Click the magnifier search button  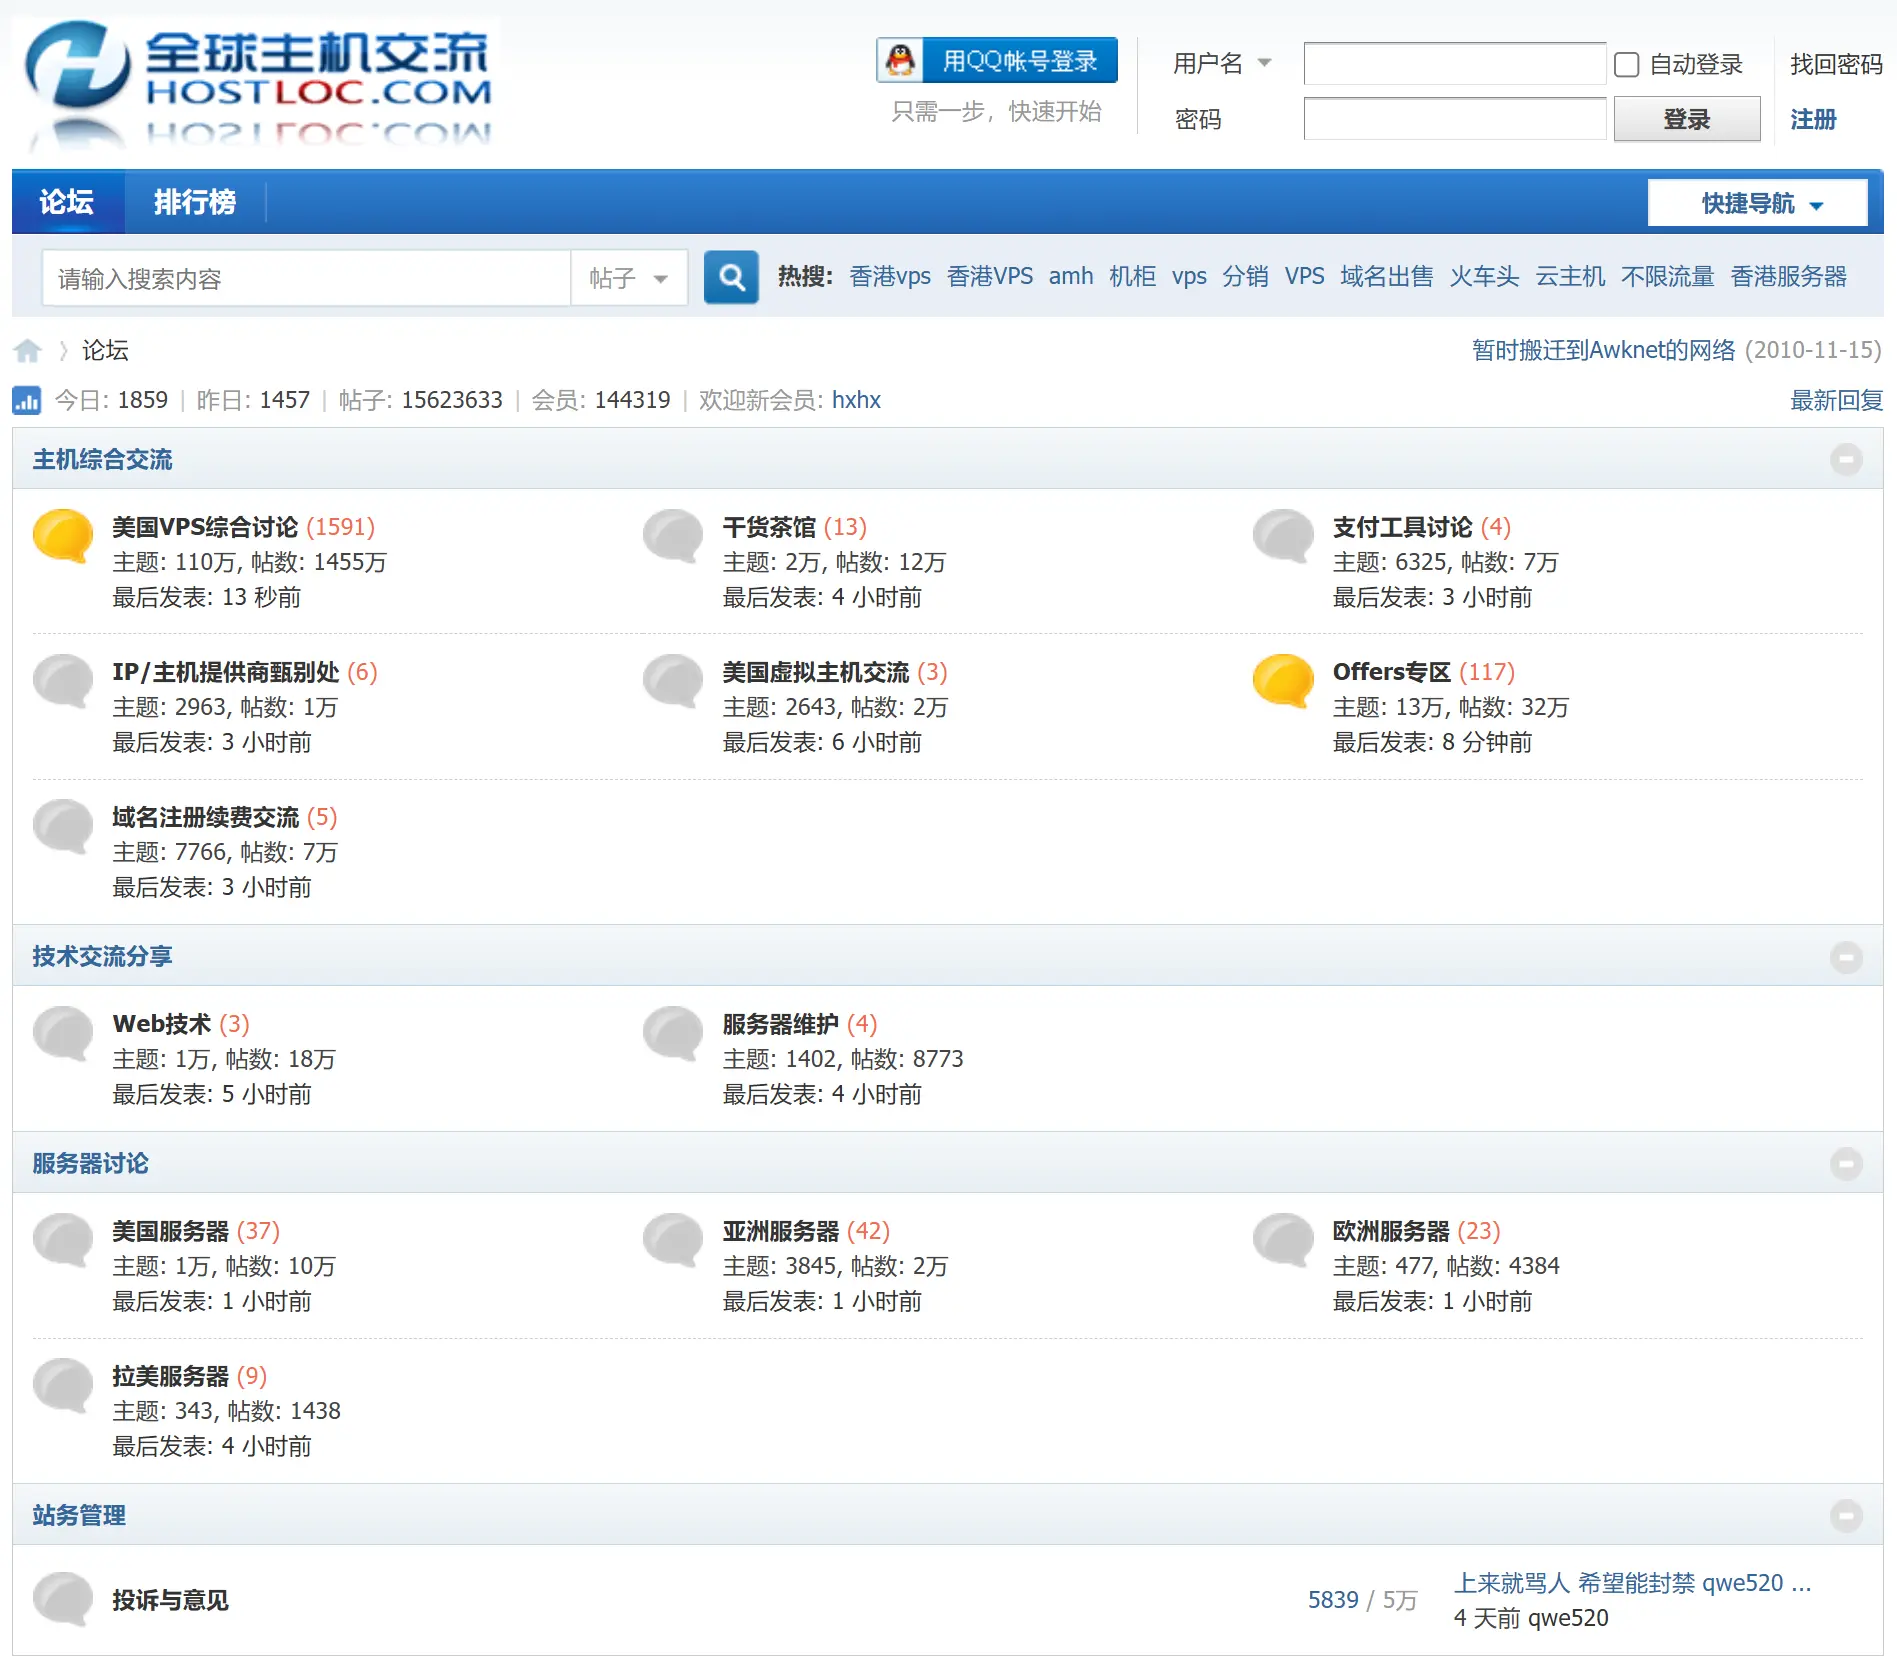coord(731,277)
